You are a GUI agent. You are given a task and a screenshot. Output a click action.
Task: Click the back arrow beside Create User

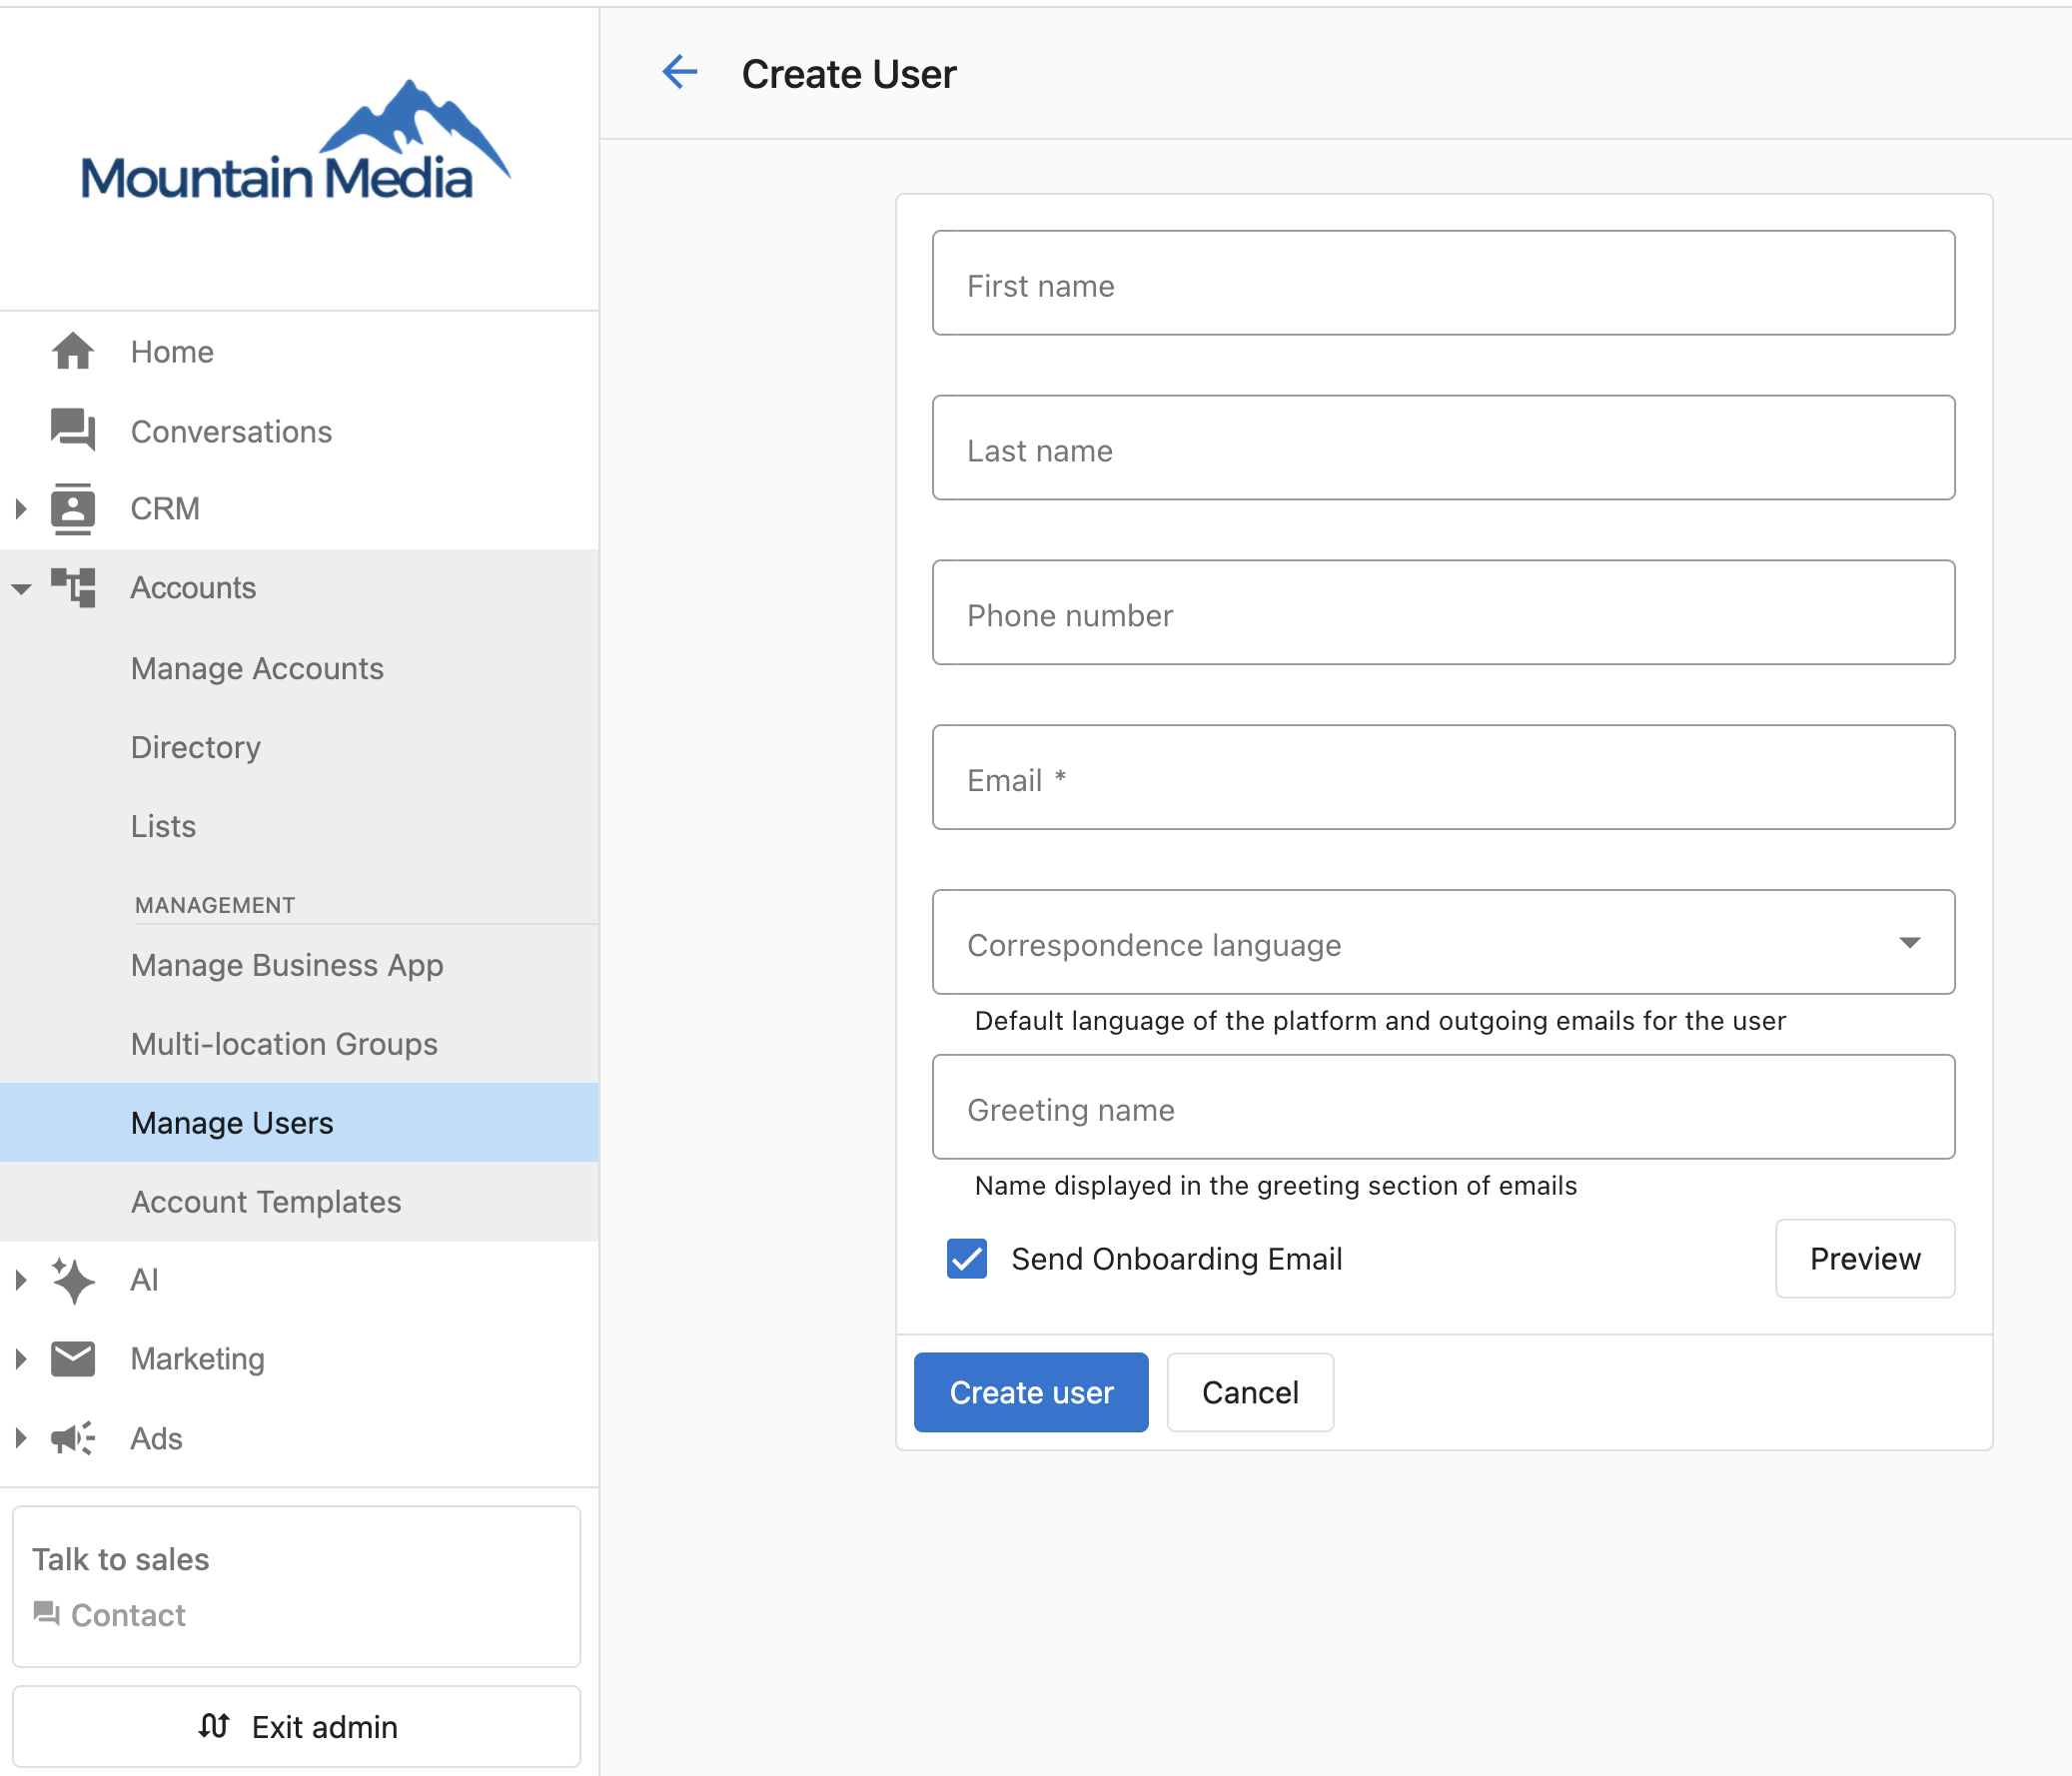[x=680, y=72]
